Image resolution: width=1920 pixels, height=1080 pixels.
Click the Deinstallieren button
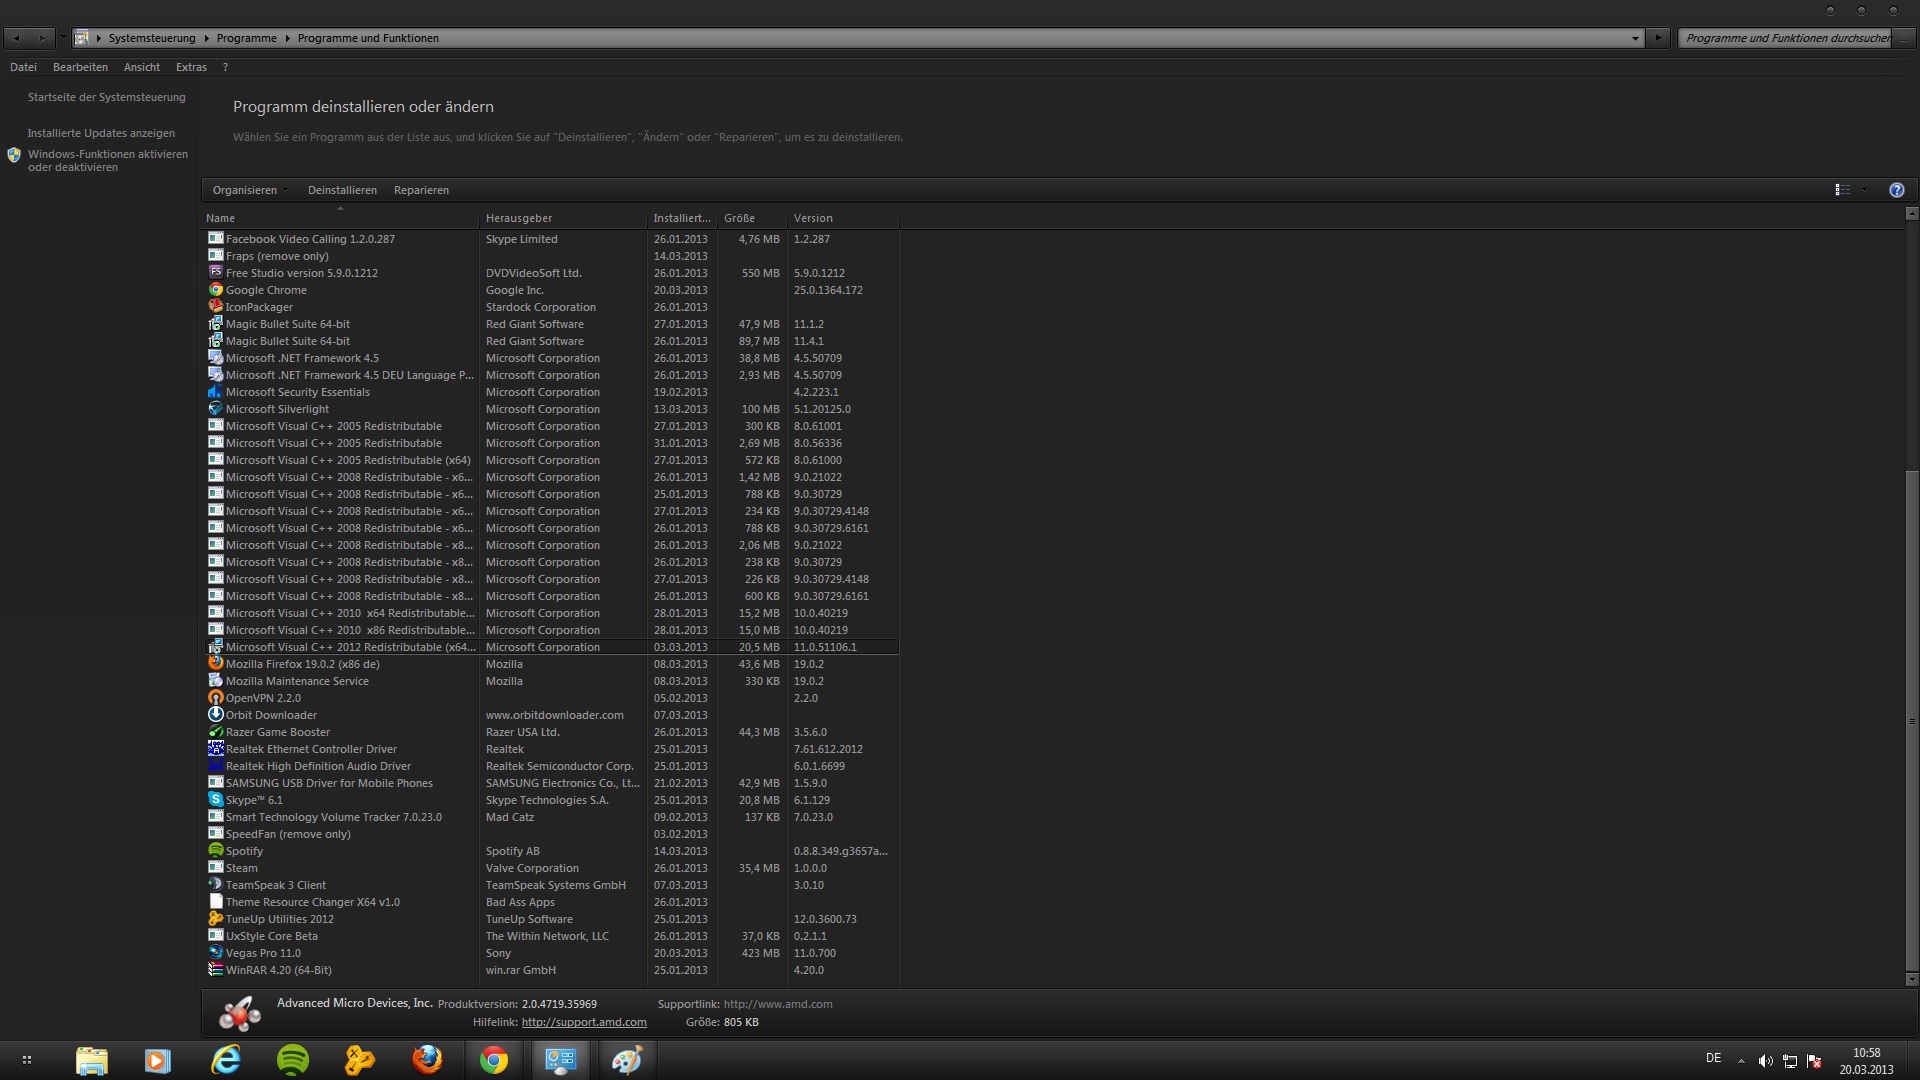coord(342,190)
